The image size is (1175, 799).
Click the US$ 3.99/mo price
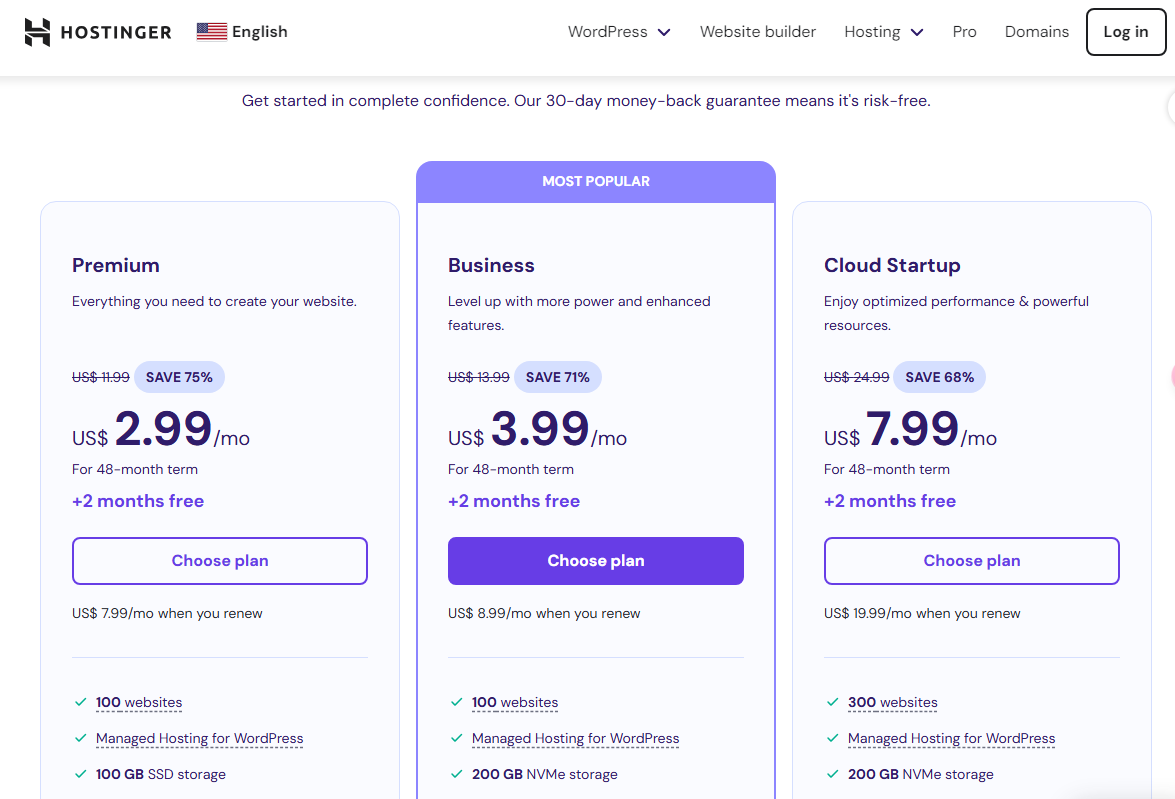pos(537,430)
